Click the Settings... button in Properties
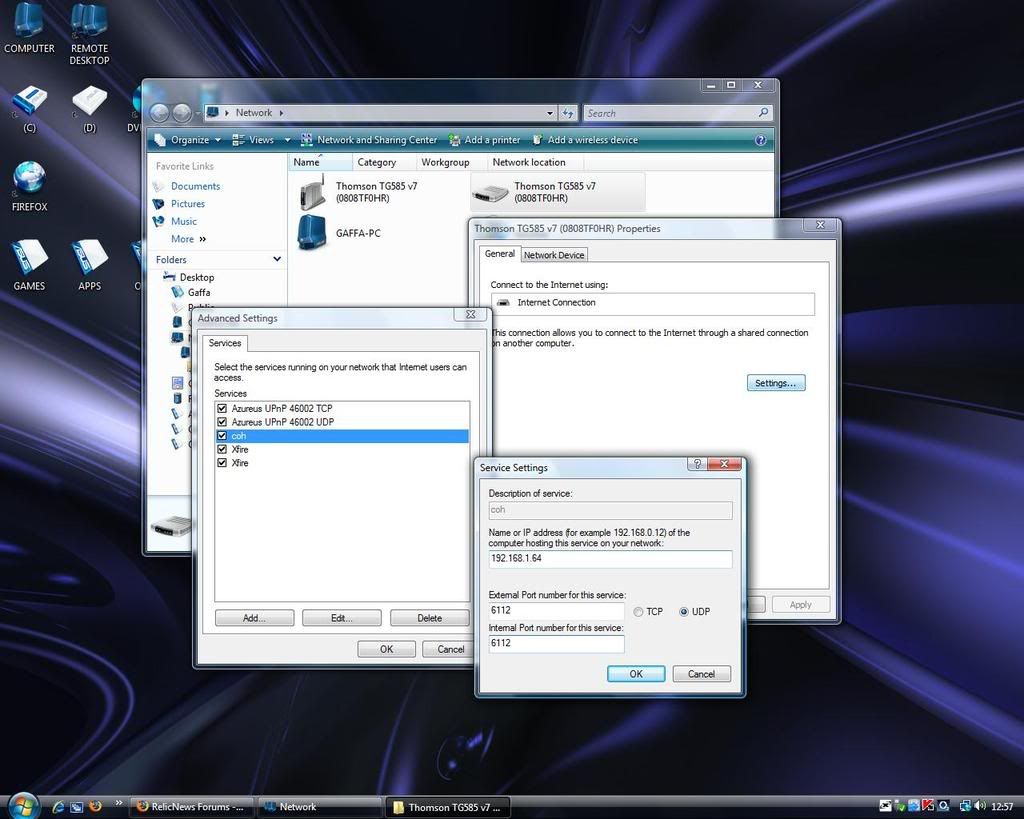Image resolution: width=1024 pixels, height=819 pixels. 776,383
